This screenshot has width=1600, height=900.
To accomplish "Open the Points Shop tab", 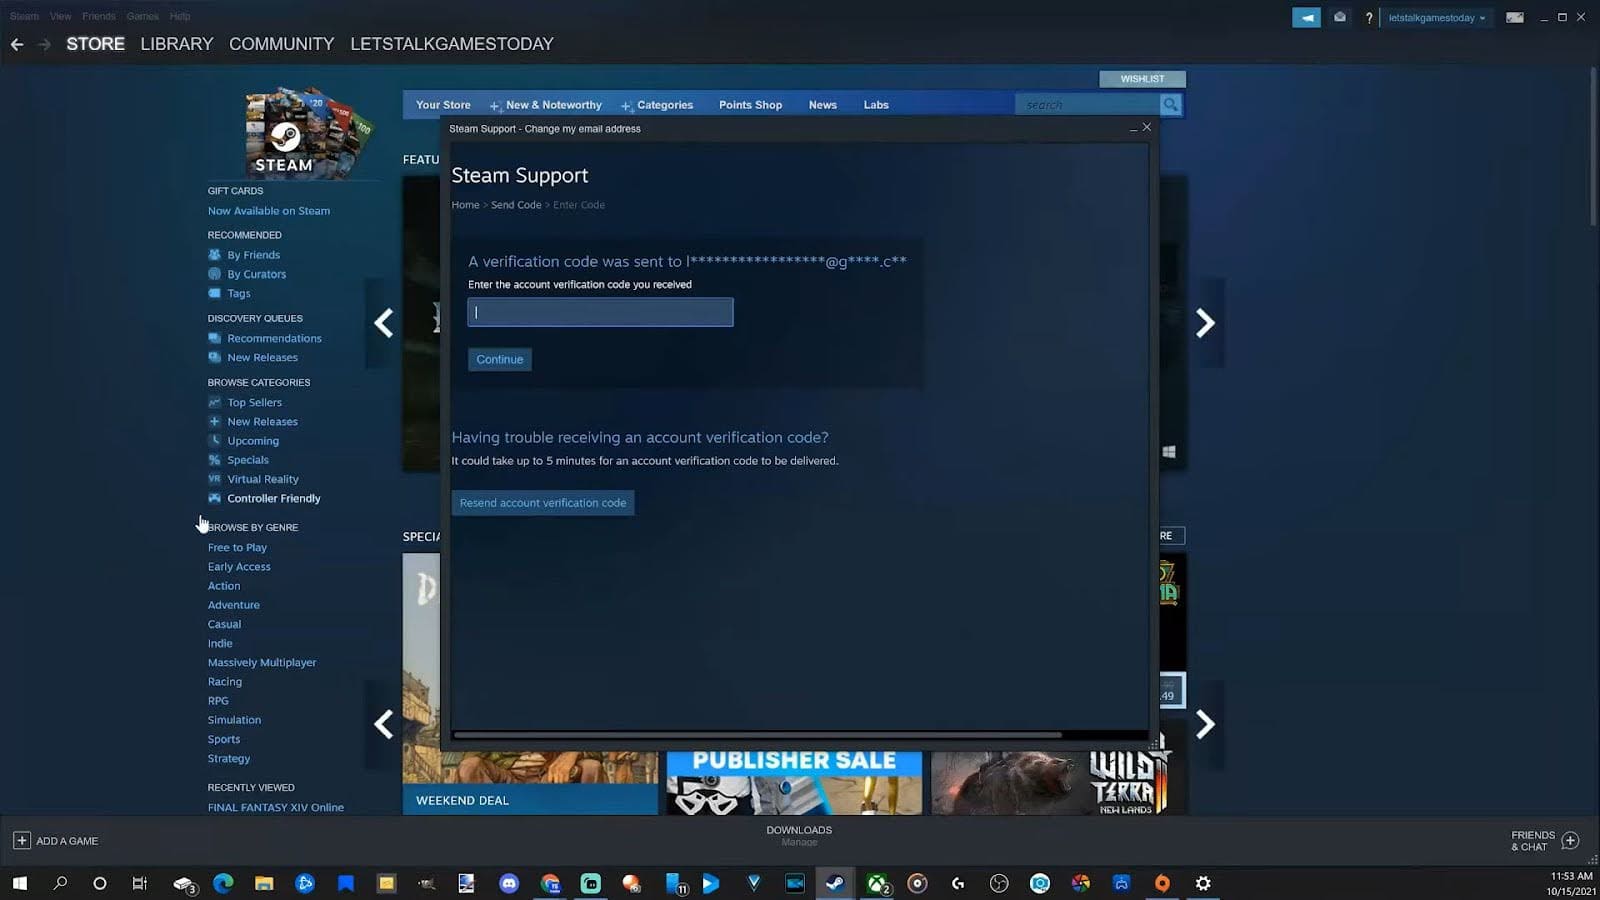I will (750, 105).
